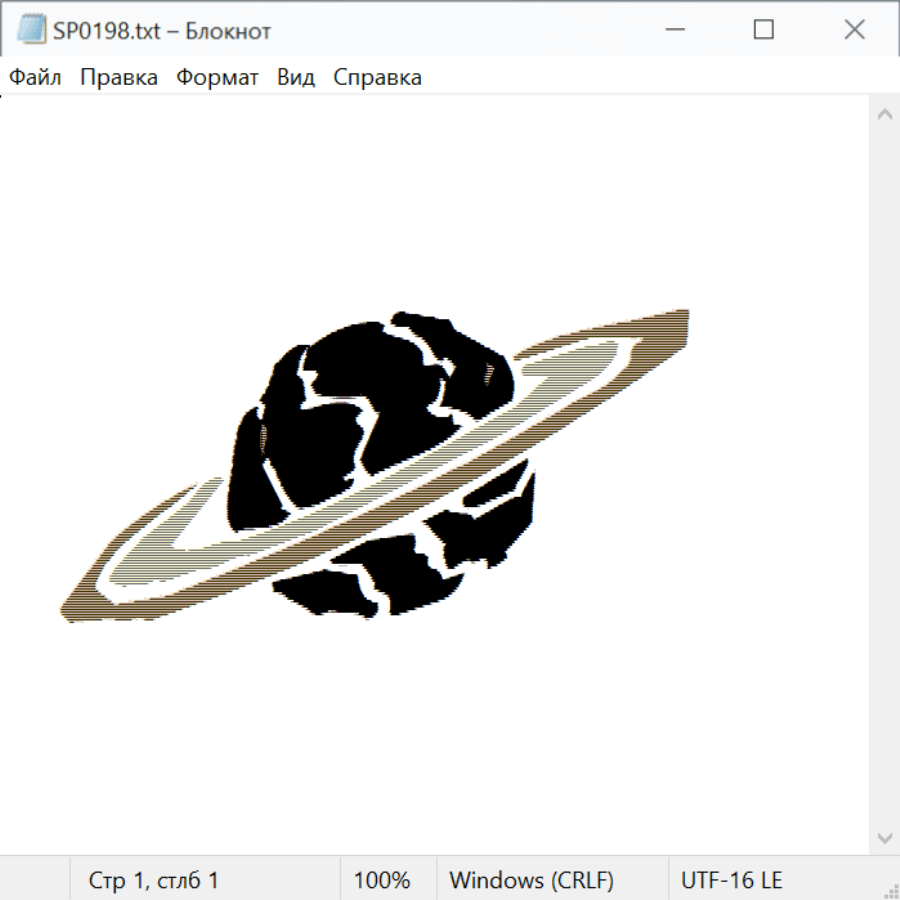Click the scroll up arrow

(x=884, y=115)
